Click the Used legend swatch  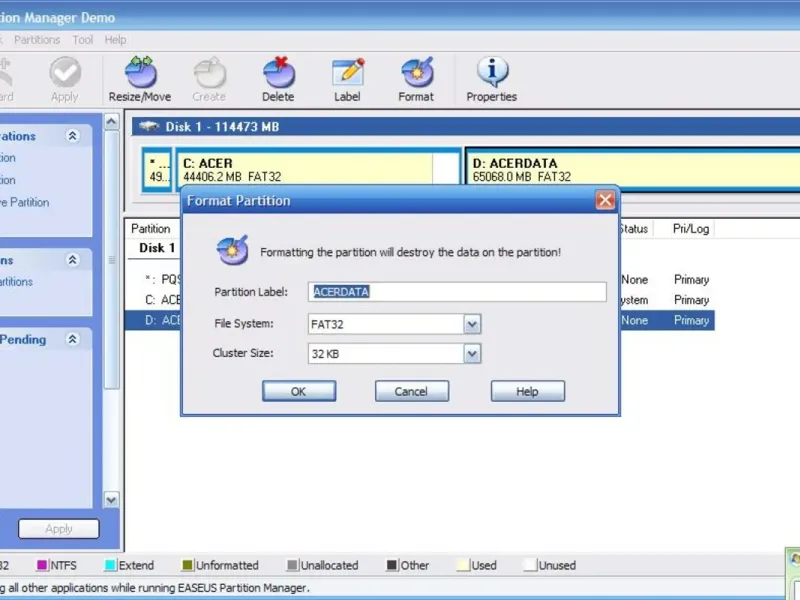click(463, 565)
